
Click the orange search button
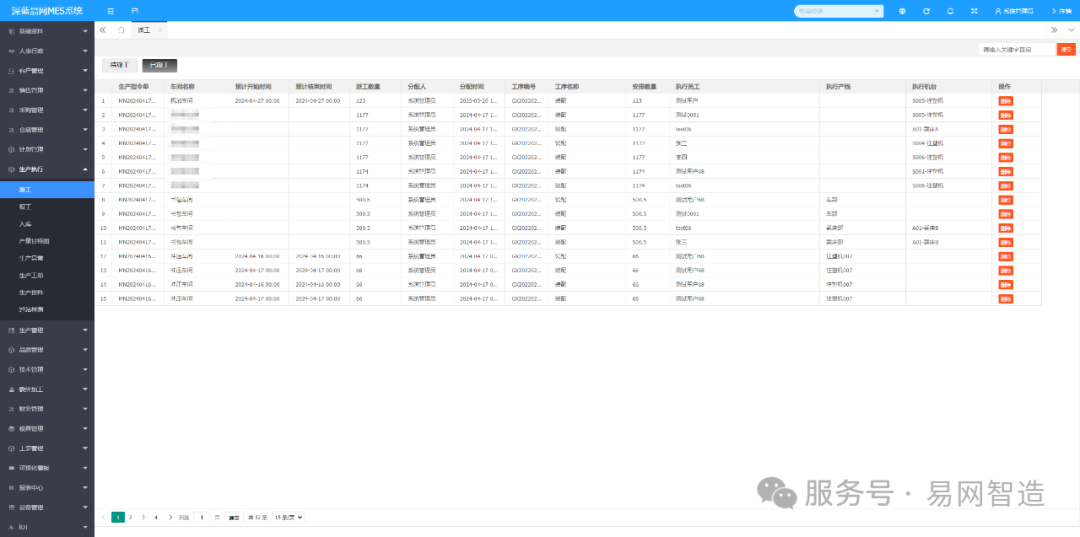(1066, 49)
